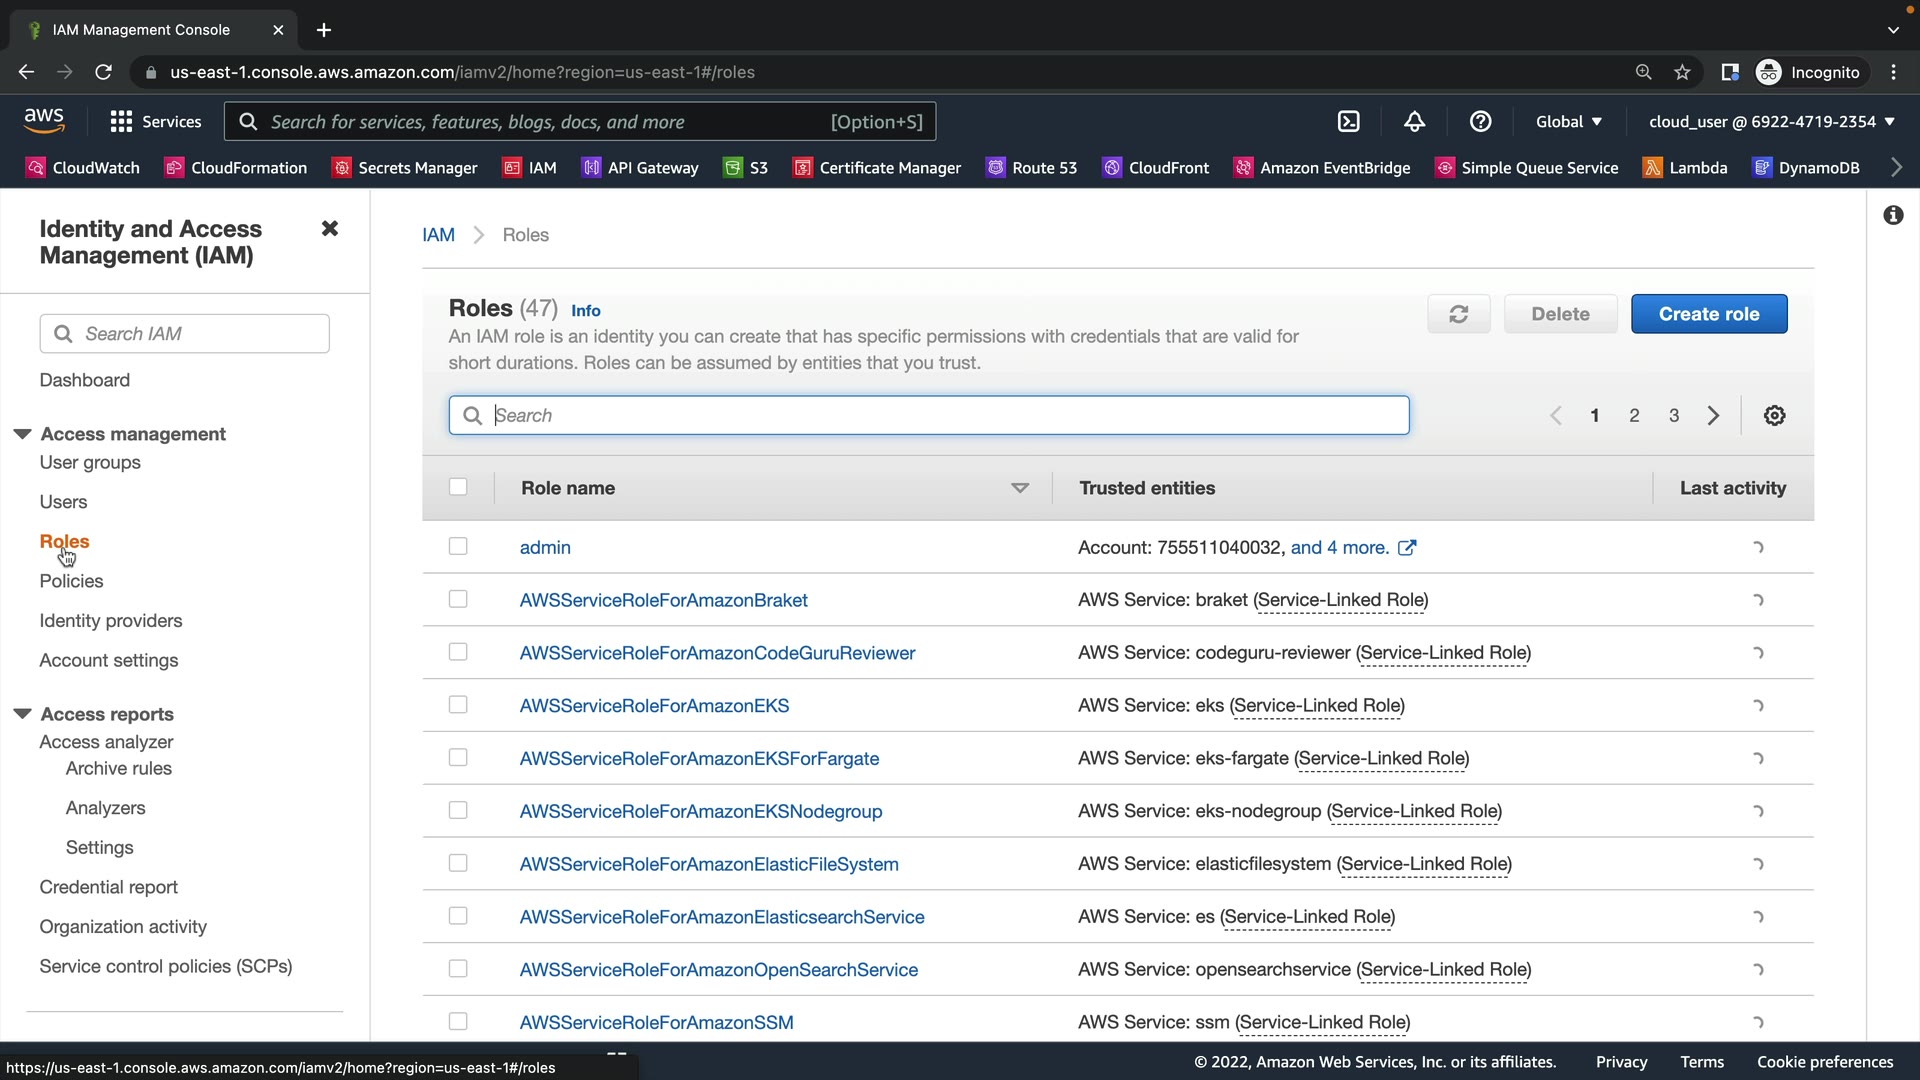This screenshot has height=1080, width=1920.
Task: Click the Create role button
Action: 1708,314
